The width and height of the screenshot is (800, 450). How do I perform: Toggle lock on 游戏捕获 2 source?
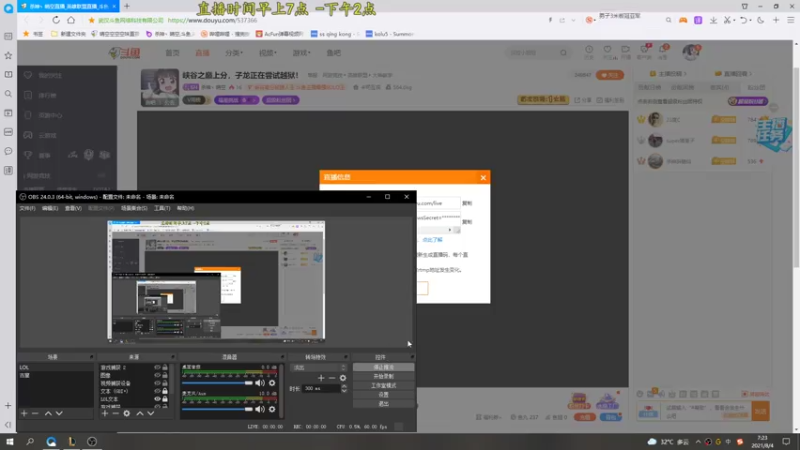pyautogui.click(x=165, y=367)
